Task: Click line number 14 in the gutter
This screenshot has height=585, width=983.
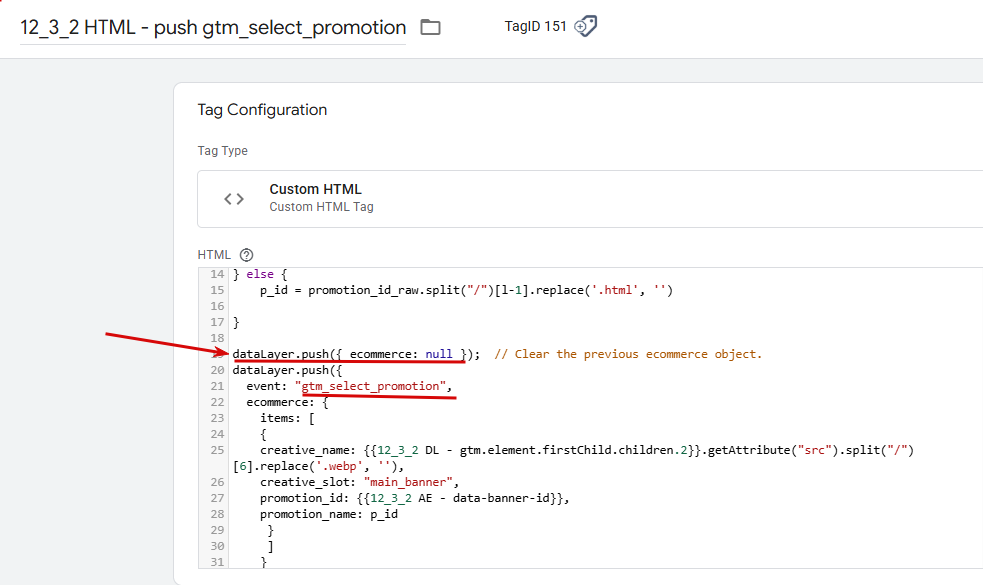Action: 217,274
